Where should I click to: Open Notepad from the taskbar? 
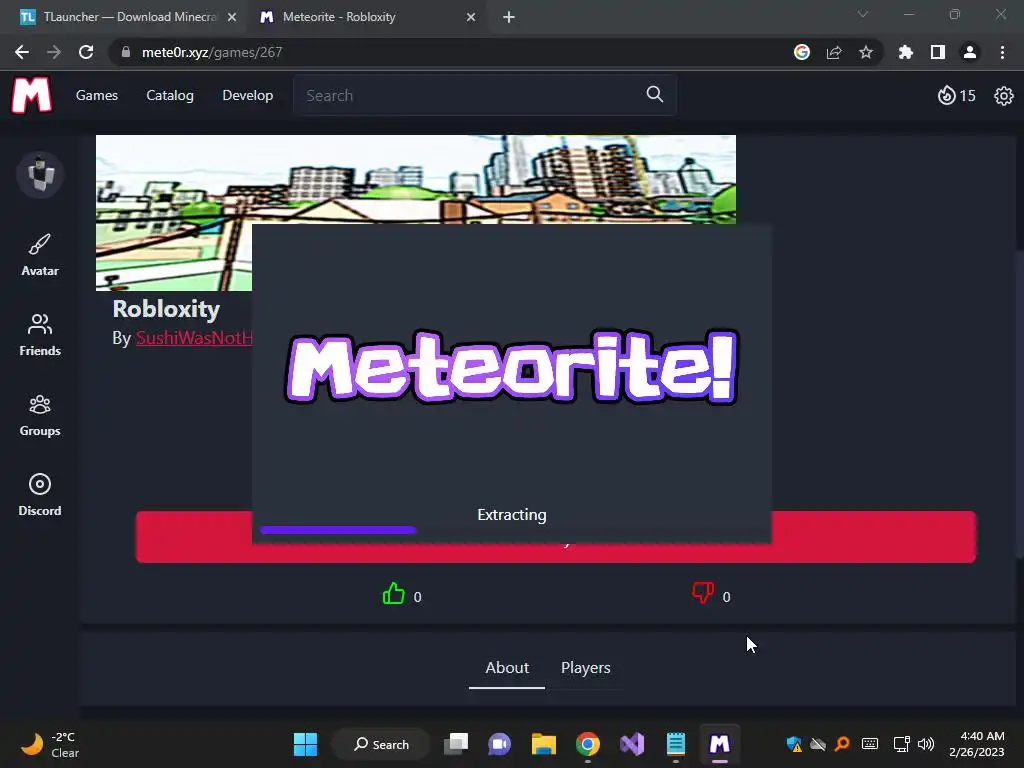click(x=675, y=744)
